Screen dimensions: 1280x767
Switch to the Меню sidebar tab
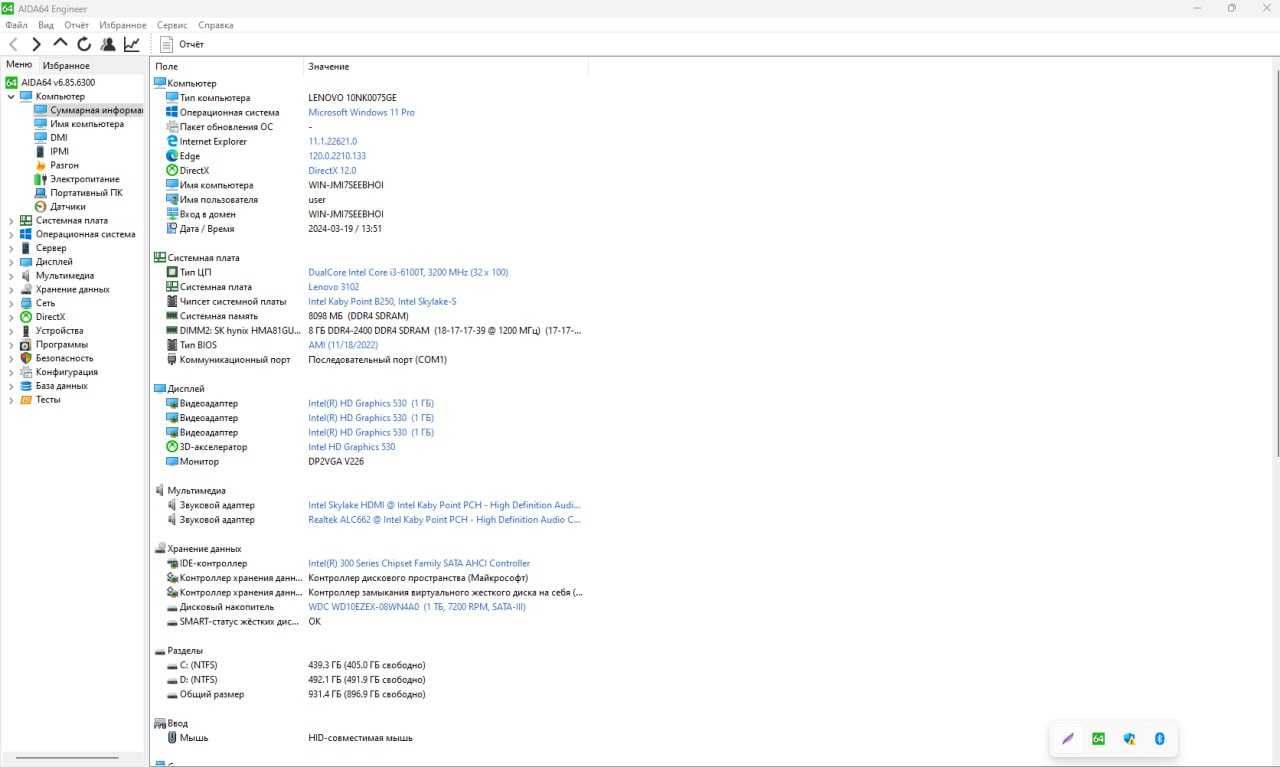point(19,65)
